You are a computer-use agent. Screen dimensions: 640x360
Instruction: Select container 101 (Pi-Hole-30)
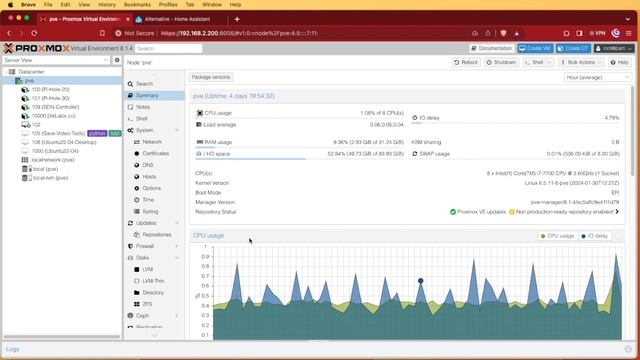(50, 98)
